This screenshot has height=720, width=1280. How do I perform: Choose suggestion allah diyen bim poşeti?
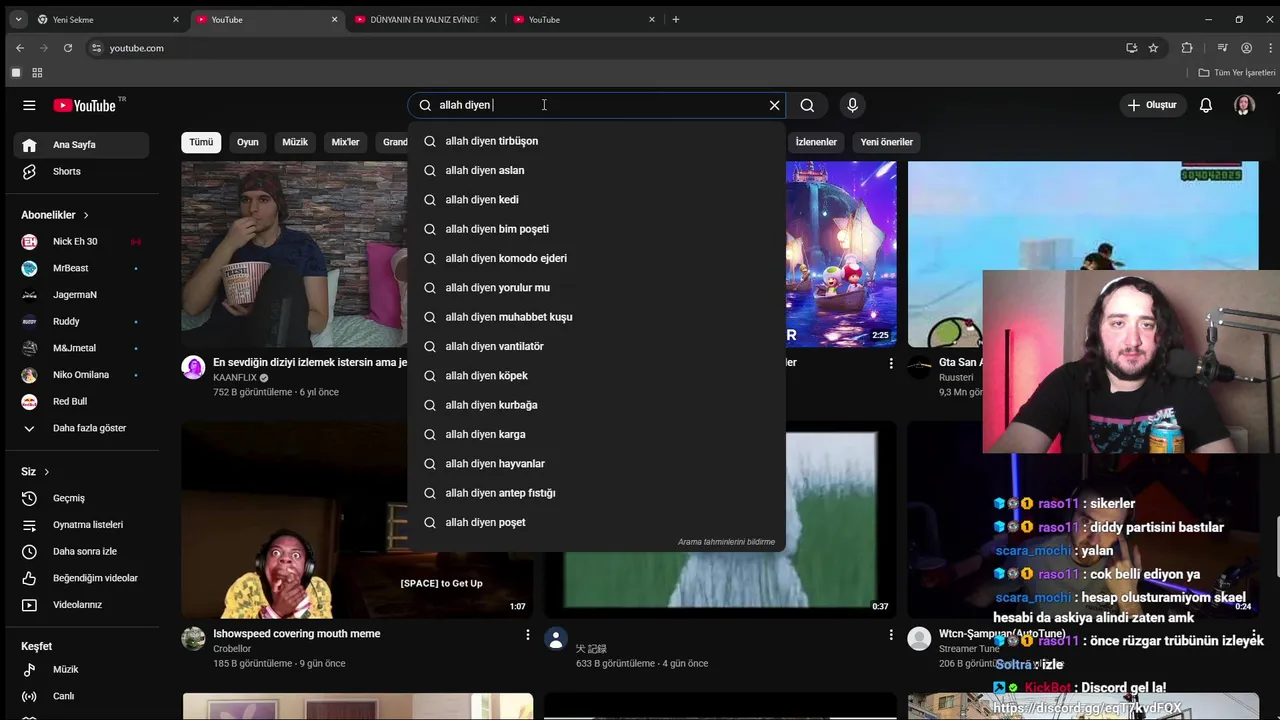tap(596, 229)
